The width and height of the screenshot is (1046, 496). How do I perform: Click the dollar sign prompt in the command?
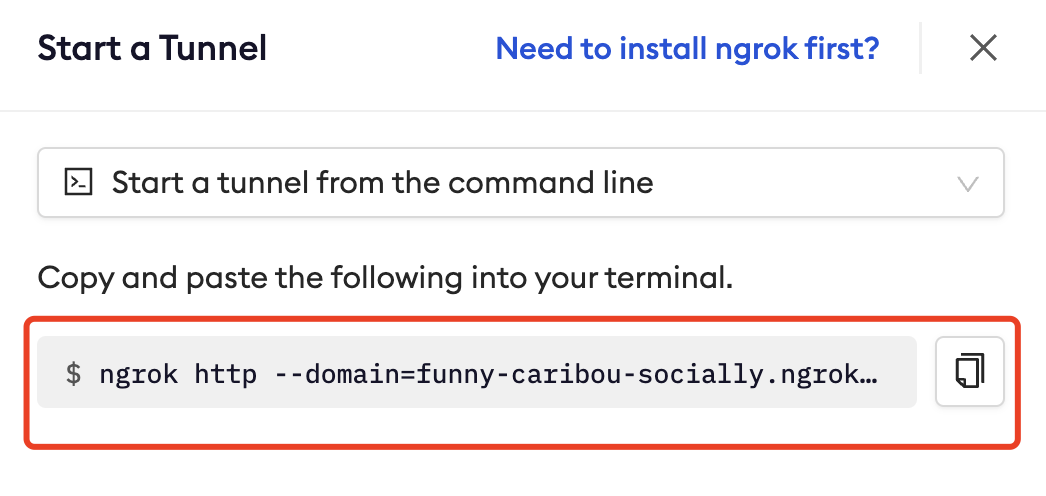[x=73, y=374]
